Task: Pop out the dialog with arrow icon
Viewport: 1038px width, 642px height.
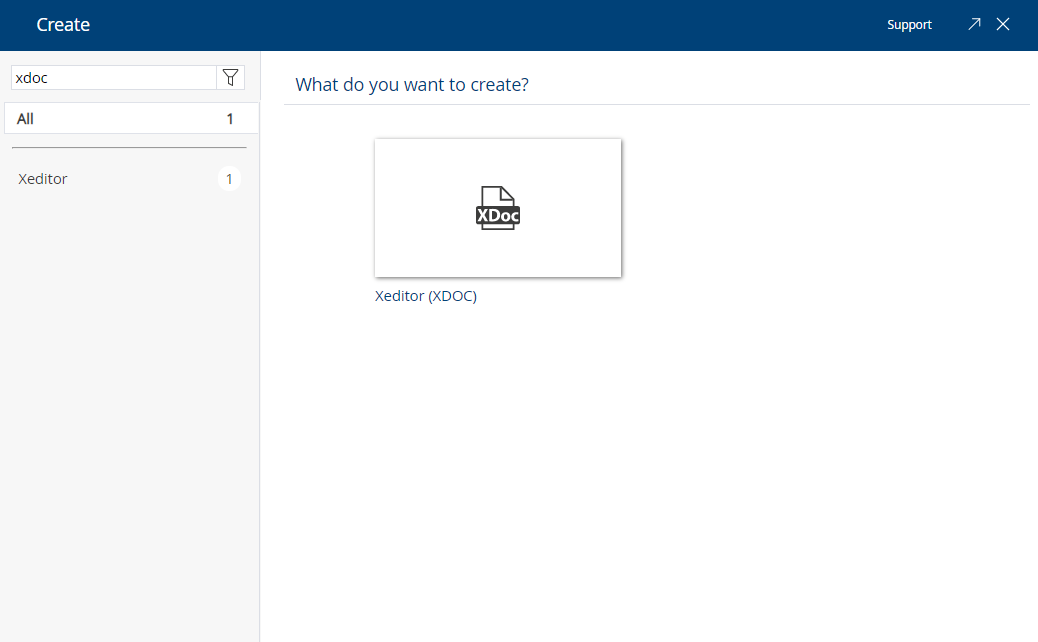Action: click(x=974, y=24)
